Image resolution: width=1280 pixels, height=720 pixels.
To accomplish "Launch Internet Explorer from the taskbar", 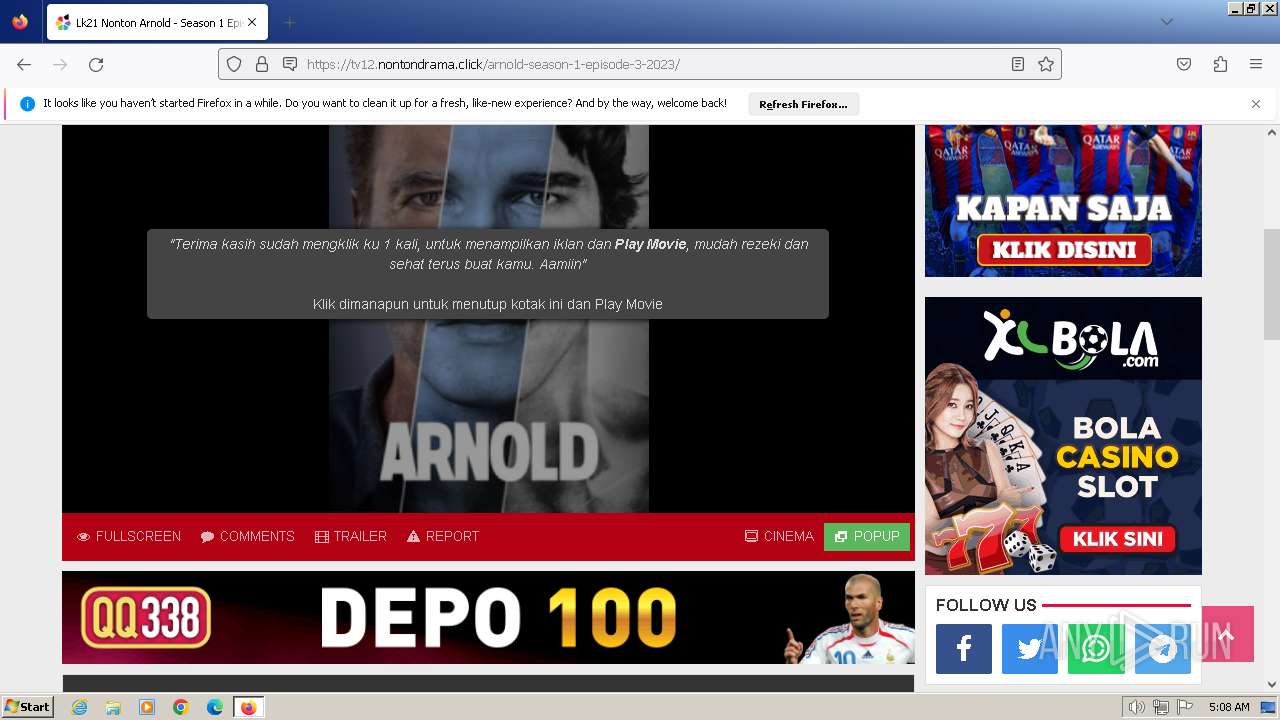I will [79, 707].
